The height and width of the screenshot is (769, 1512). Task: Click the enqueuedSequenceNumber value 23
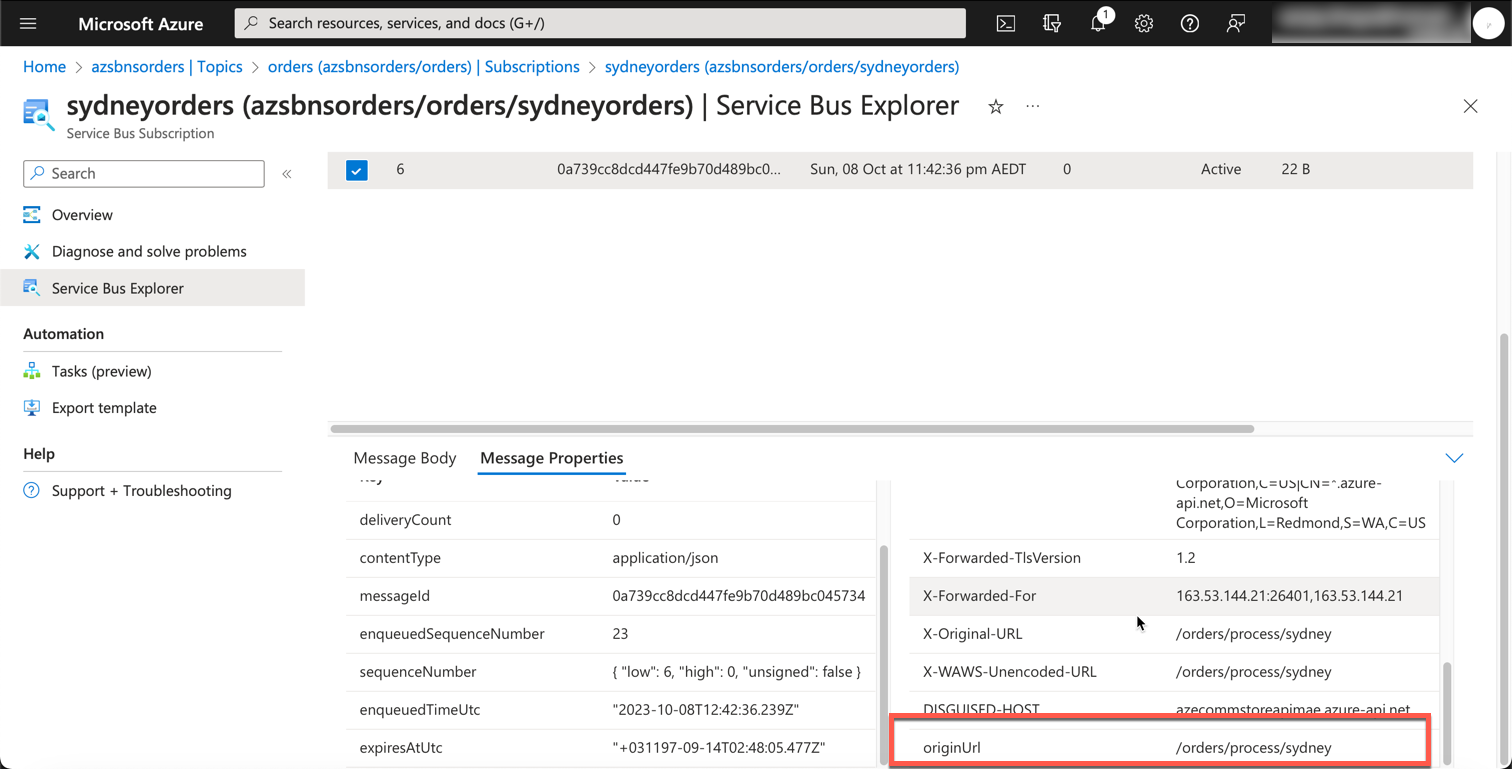[620, 634]
